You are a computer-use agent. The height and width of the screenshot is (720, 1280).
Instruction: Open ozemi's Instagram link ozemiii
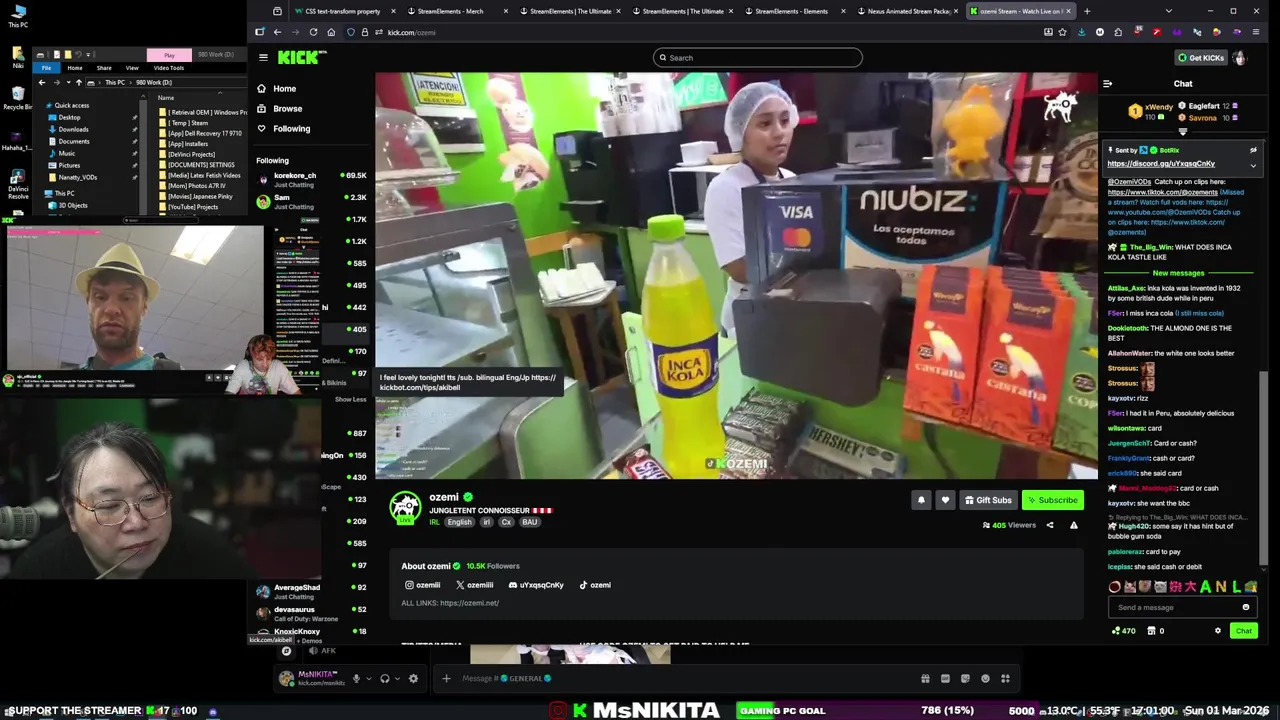point(423,585)
